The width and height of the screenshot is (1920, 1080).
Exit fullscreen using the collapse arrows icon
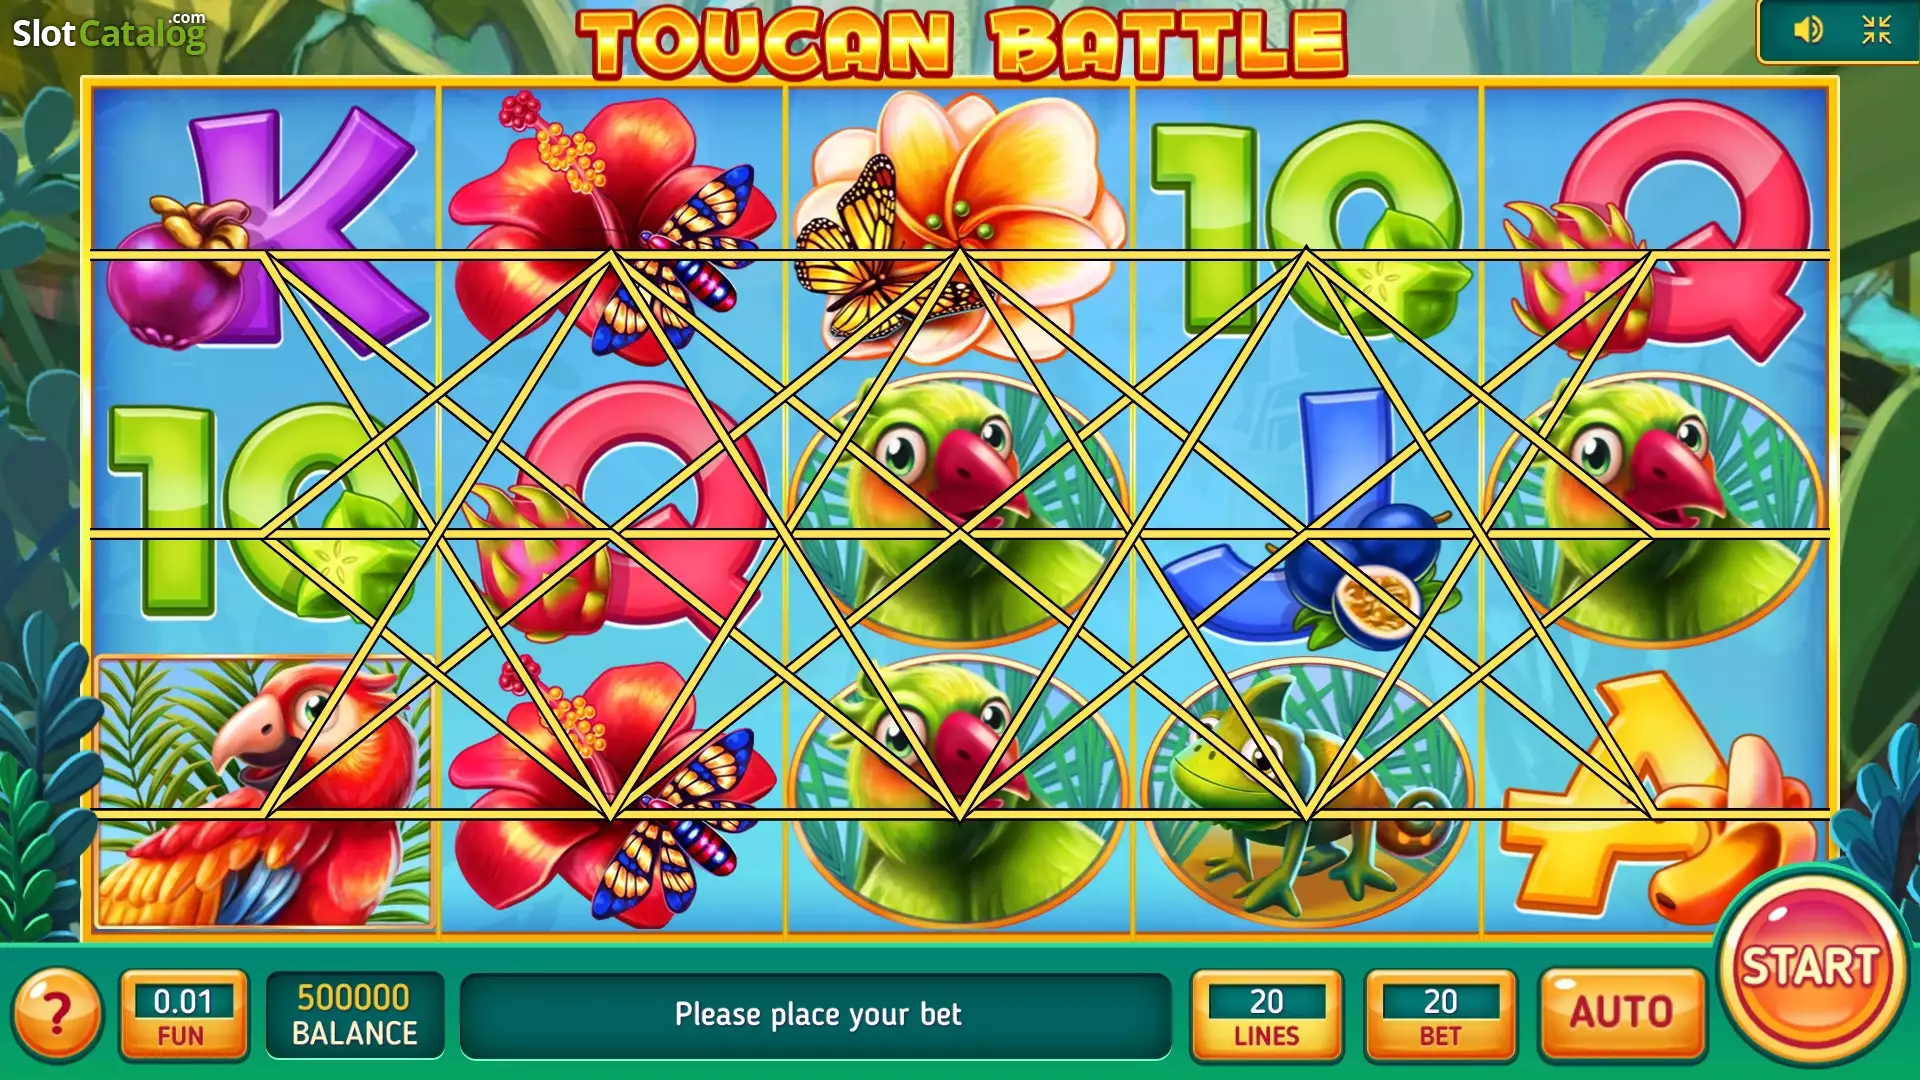pyautogui.click(x=1876, y=30)
